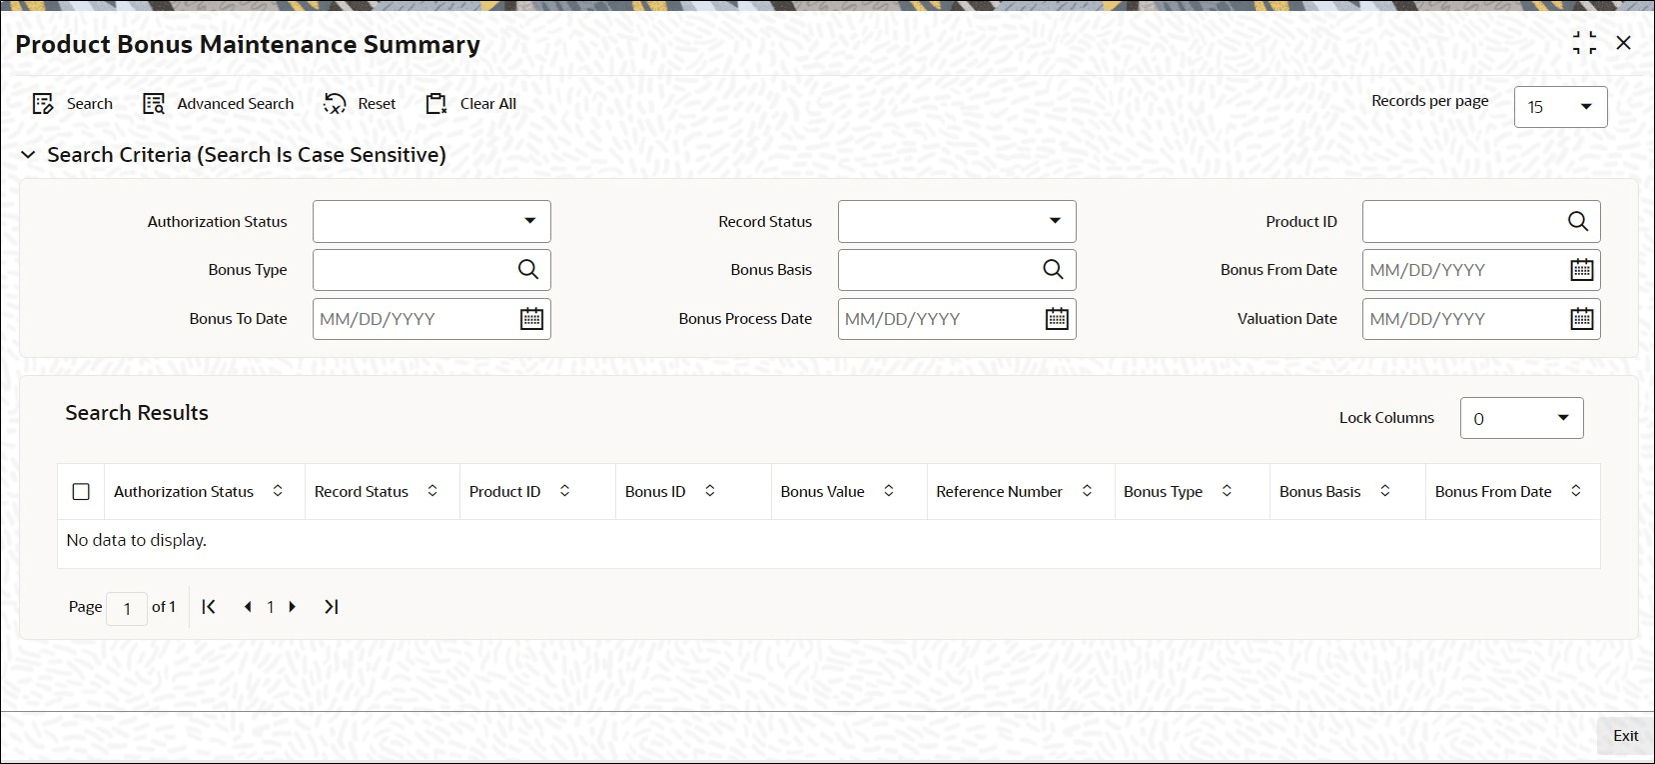Screen dimensions: 1655x764
Task: Sort by Bonus Type column
Action: point(1227,491)
